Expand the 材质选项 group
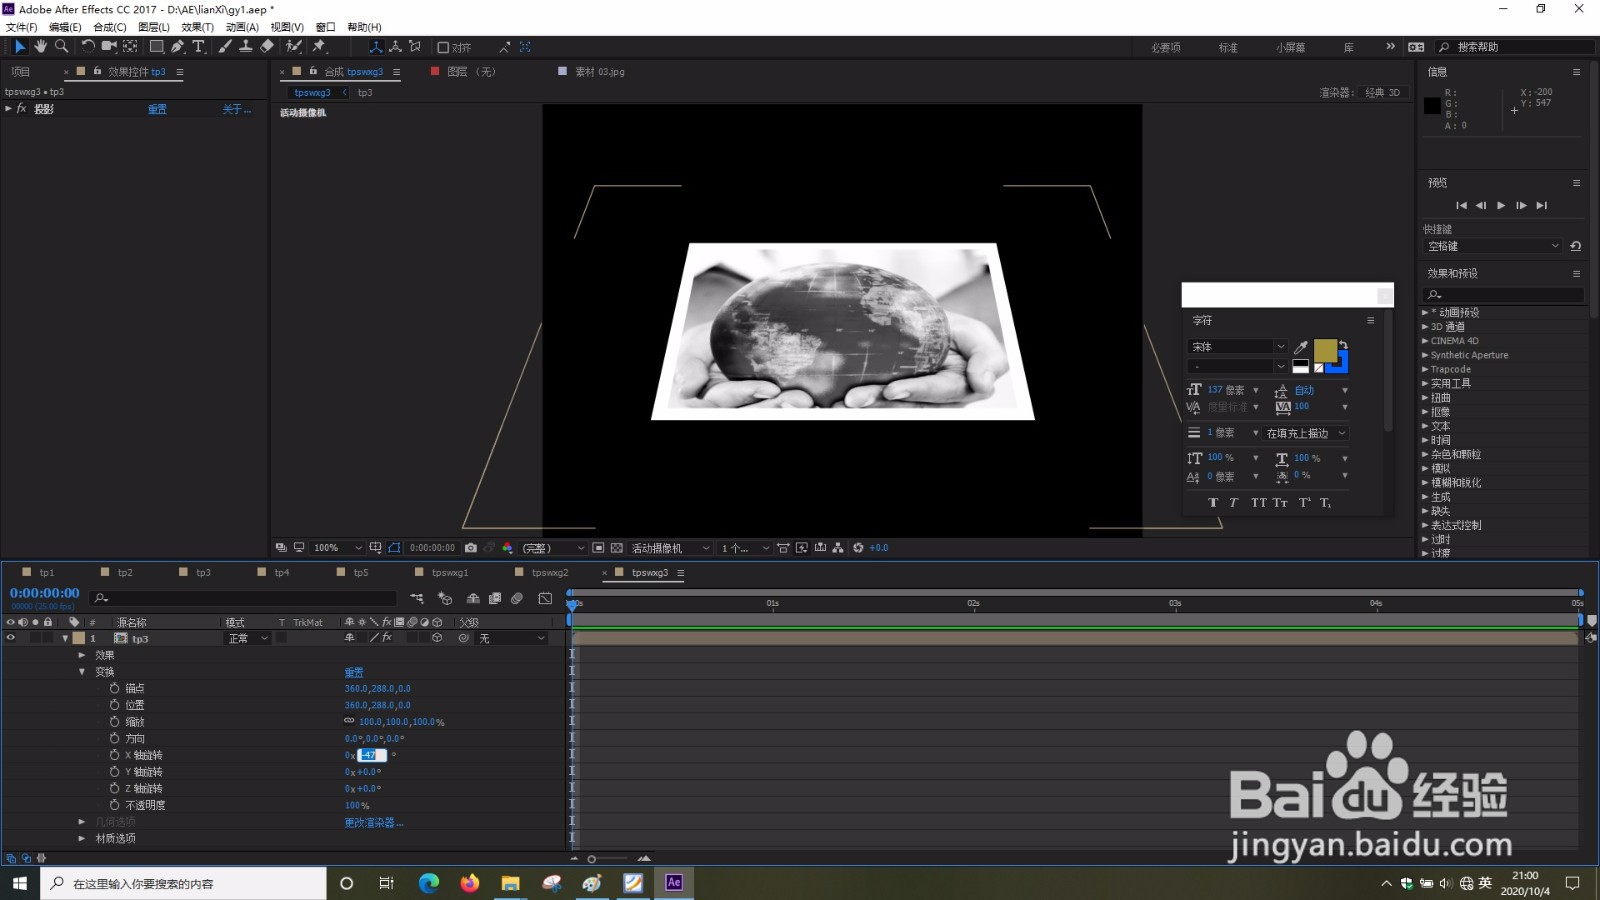This screenshot has width=1600, height=900. 82,838
